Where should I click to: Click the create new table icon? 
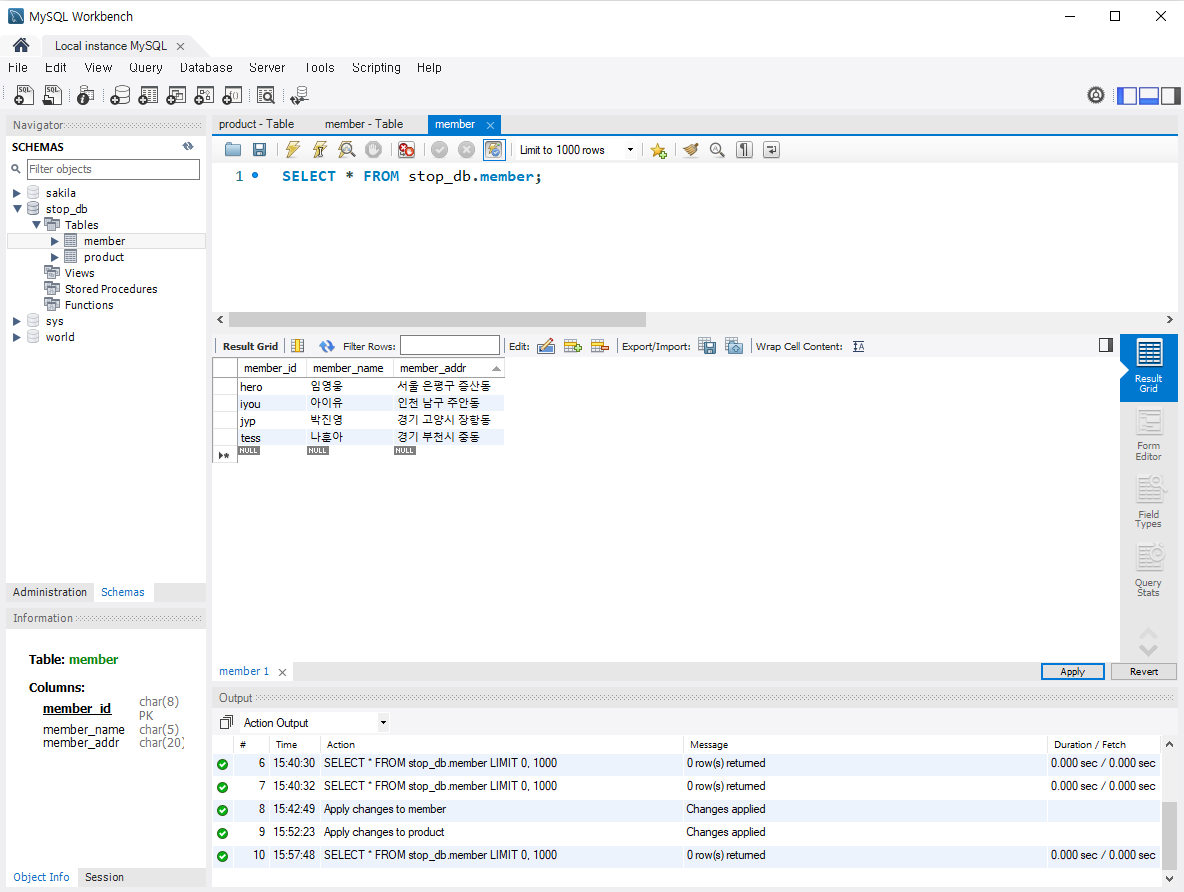coord(148,95)
